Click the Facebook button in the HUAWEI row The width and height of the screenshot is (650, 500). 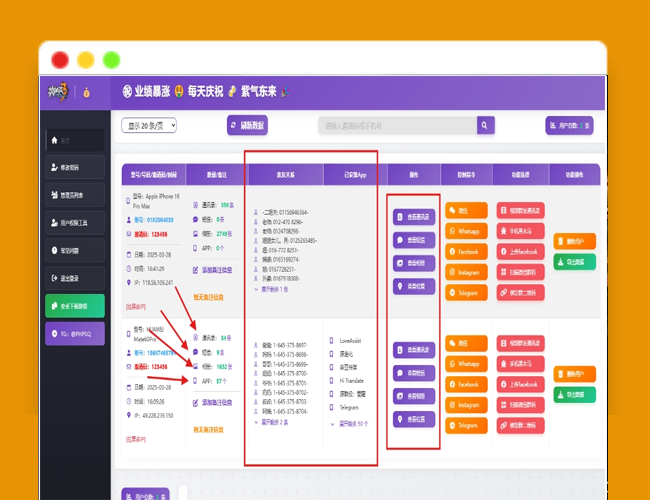click(465, 384)
